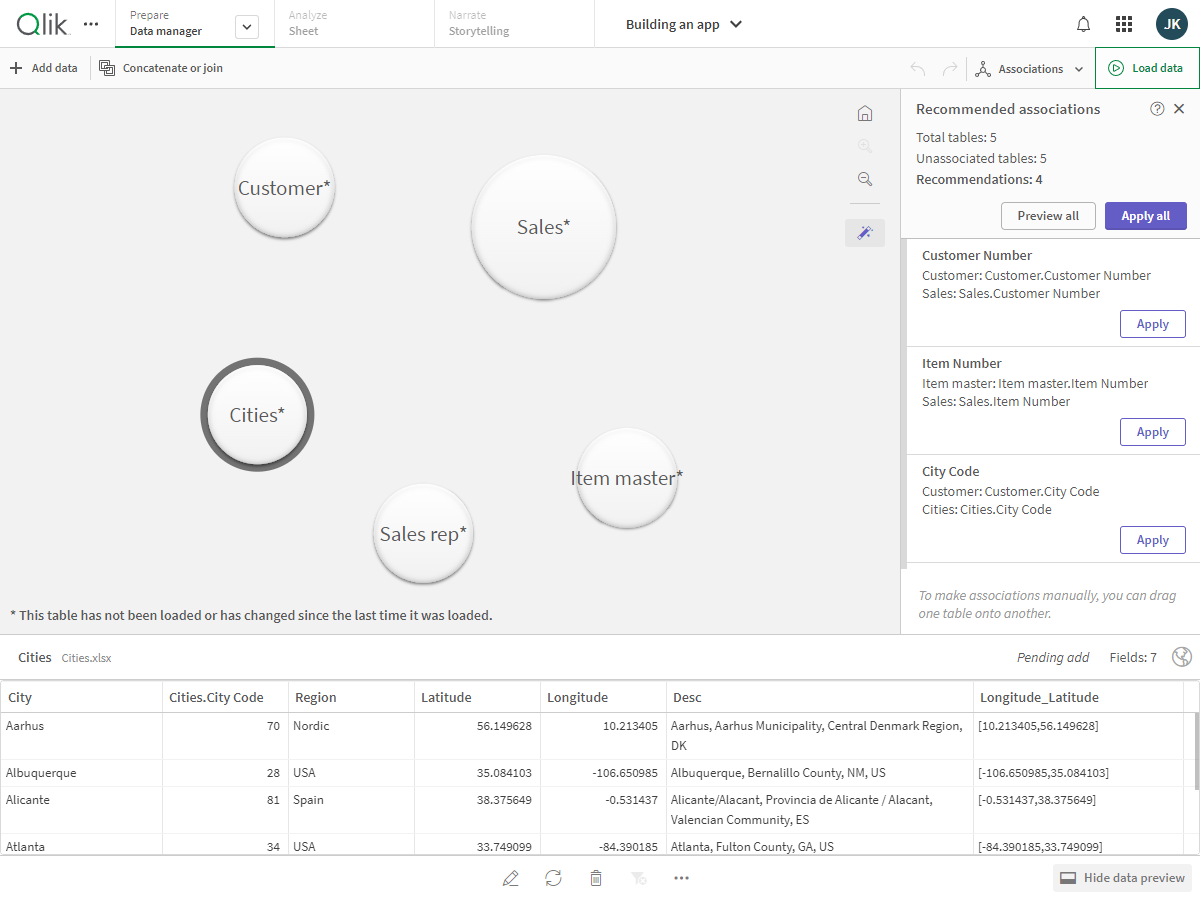The image size is (1200, 900).
Task: Click the Qlik logo
Action: coord(43,23)
